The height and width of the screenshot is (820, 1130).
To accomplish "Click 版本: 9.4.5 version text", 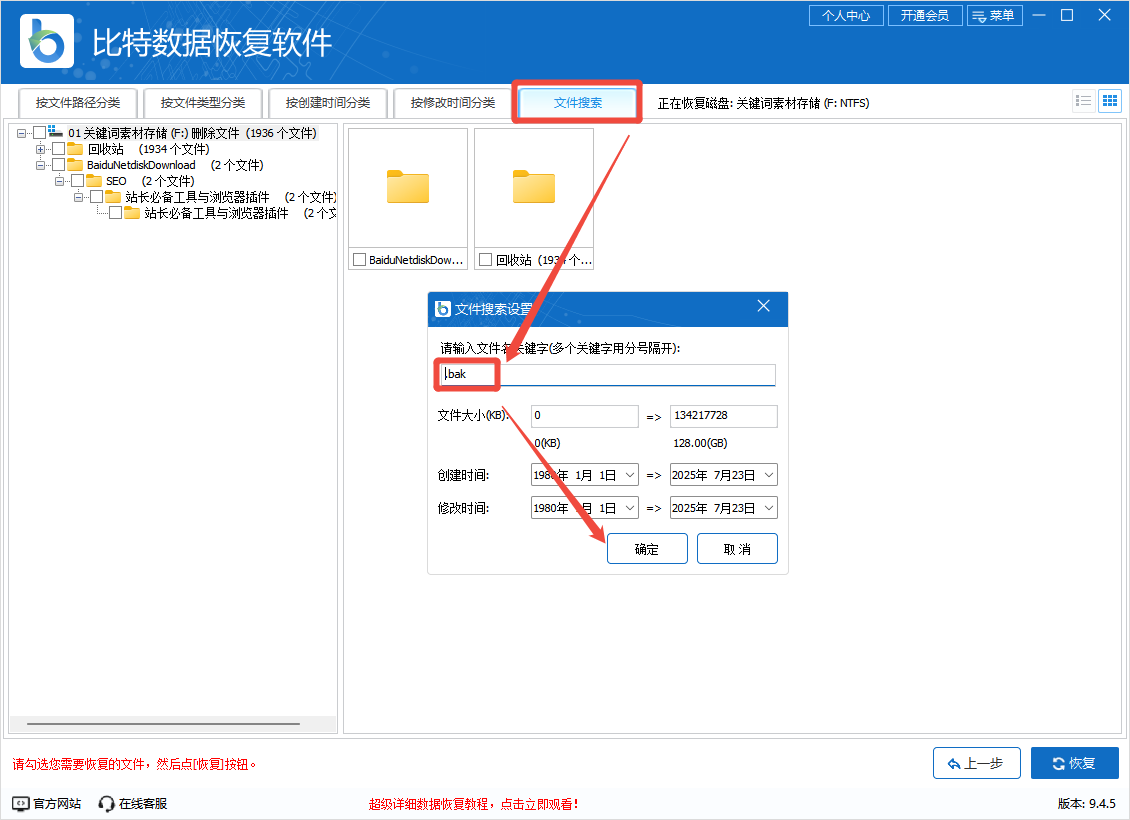I will [x=1087, y=803].
